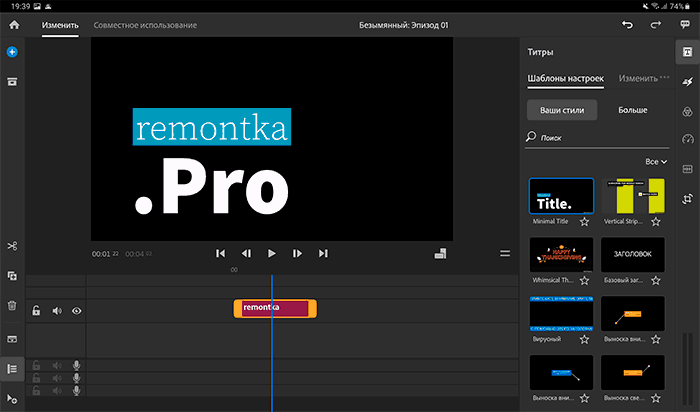Select the scissors Split tool
The width and height of the screenshot is (700, 412).
tap(12, 246)
